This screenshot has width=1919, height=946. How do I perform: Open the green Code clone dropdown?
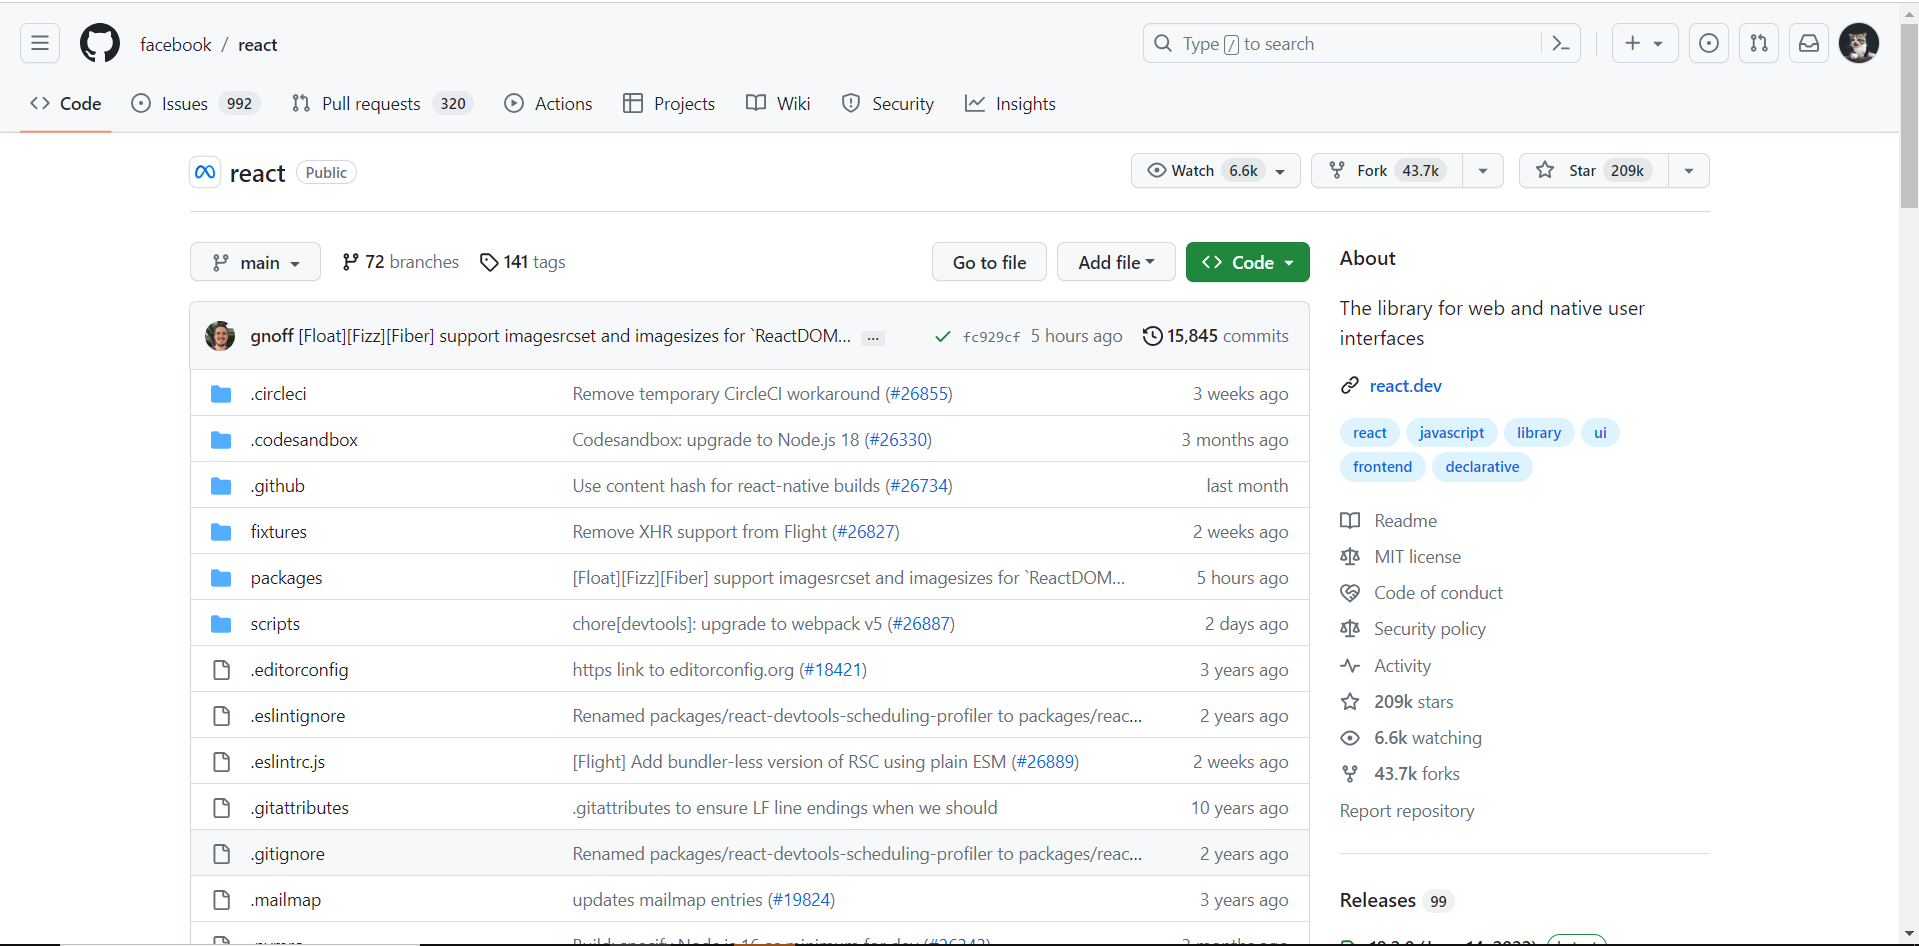tap(1248, 262)
